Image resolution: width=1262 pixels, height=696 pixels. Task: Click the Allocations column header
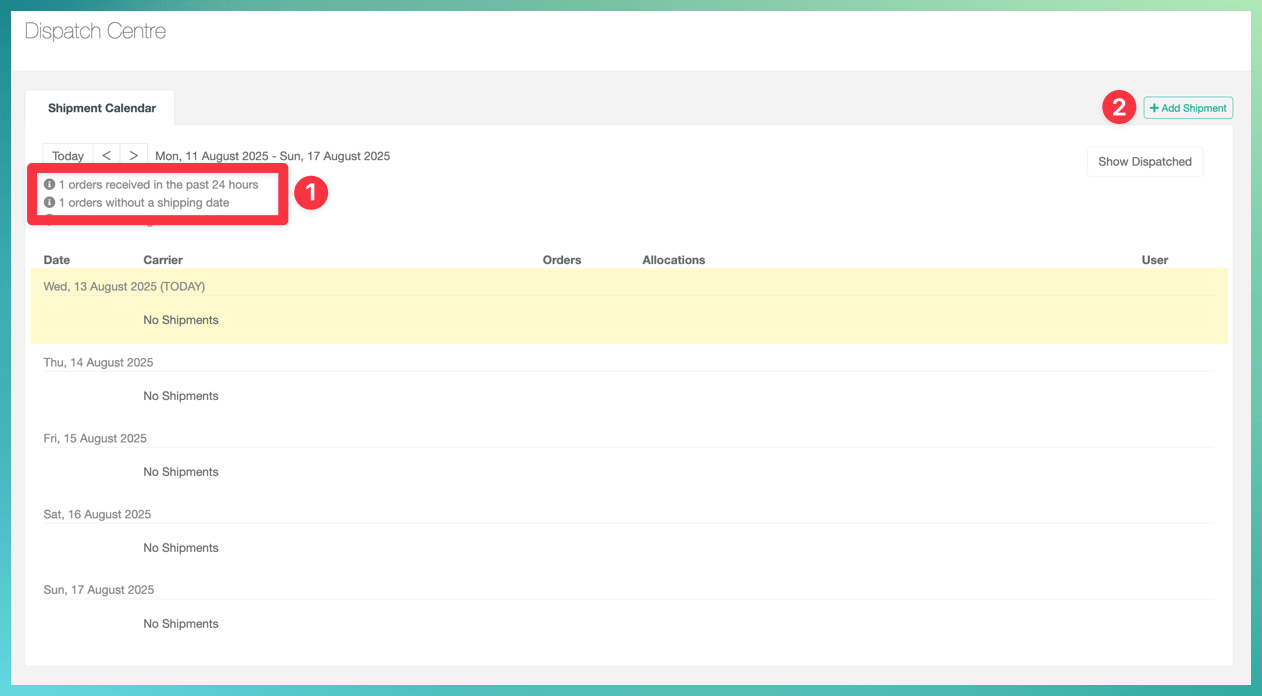[x=673, y=260]
